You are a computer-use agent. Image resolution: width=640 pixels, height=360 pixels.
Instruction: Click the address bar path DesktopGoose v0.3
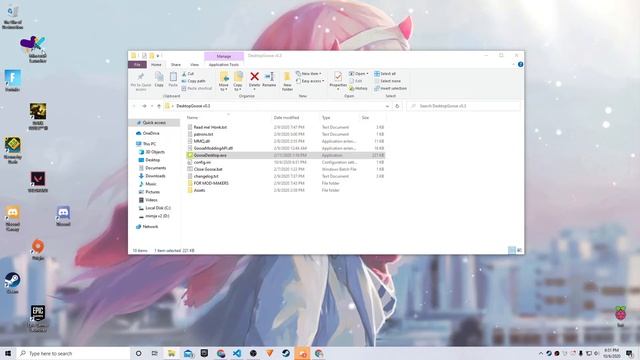point(193,106)
